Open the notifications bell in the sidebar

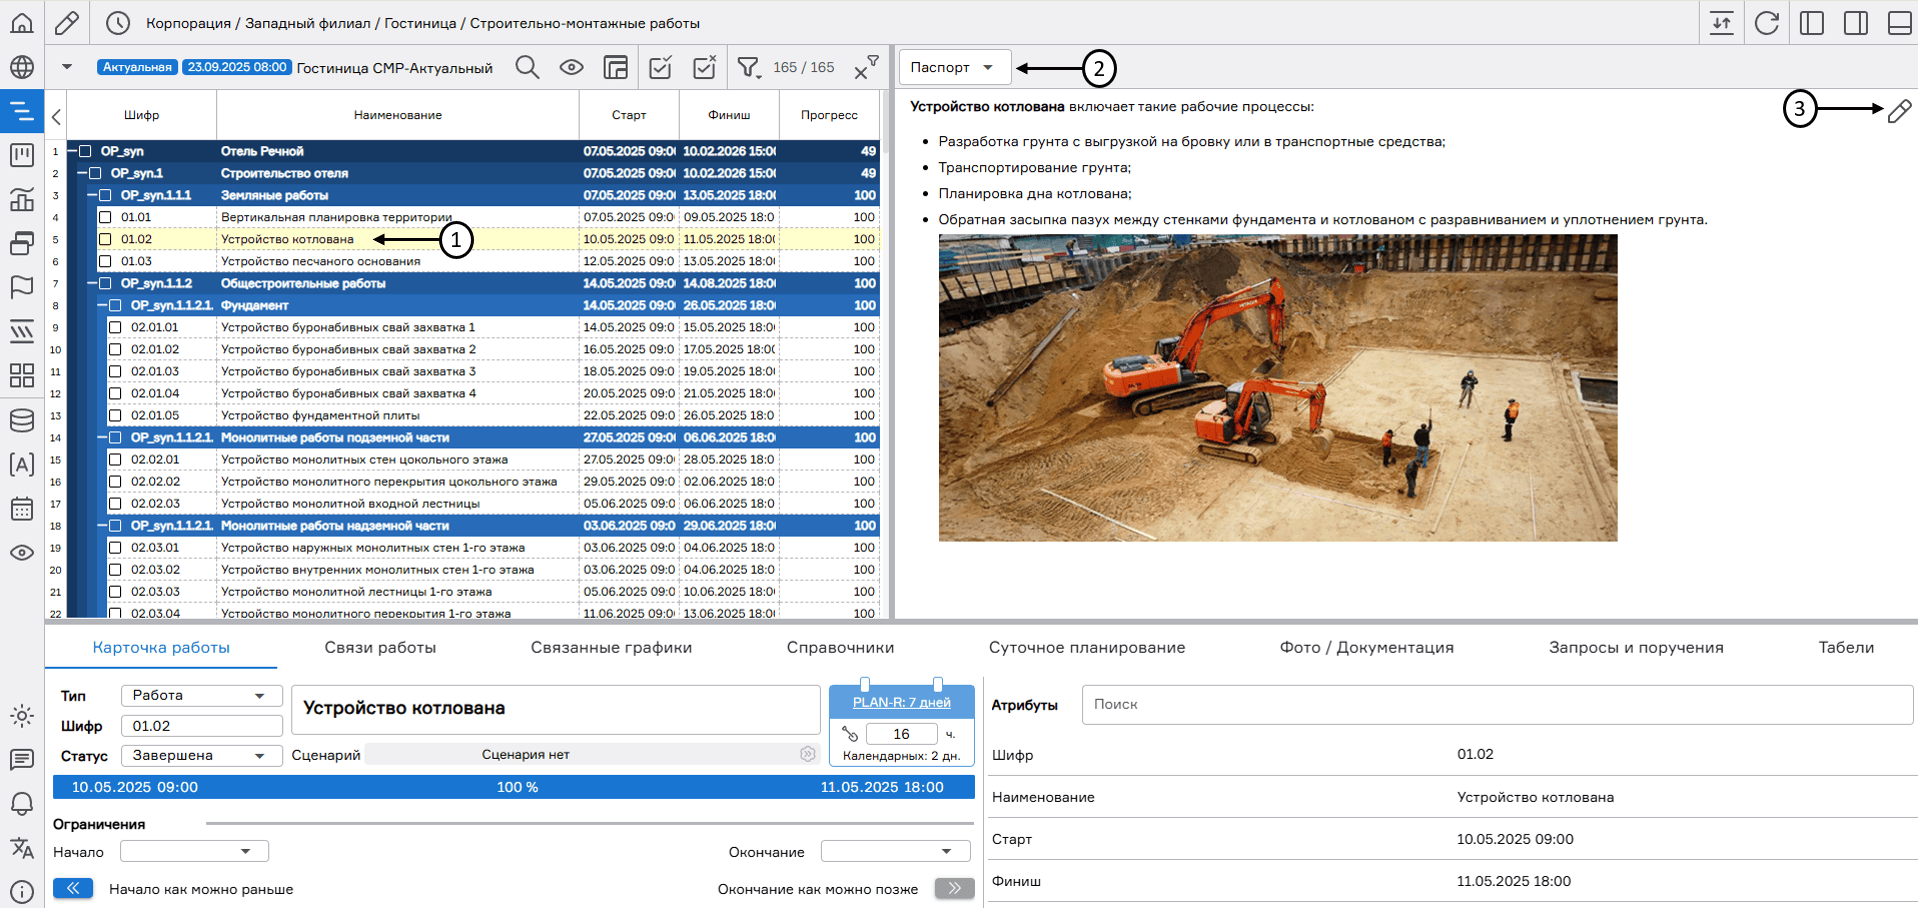(22, 804)
